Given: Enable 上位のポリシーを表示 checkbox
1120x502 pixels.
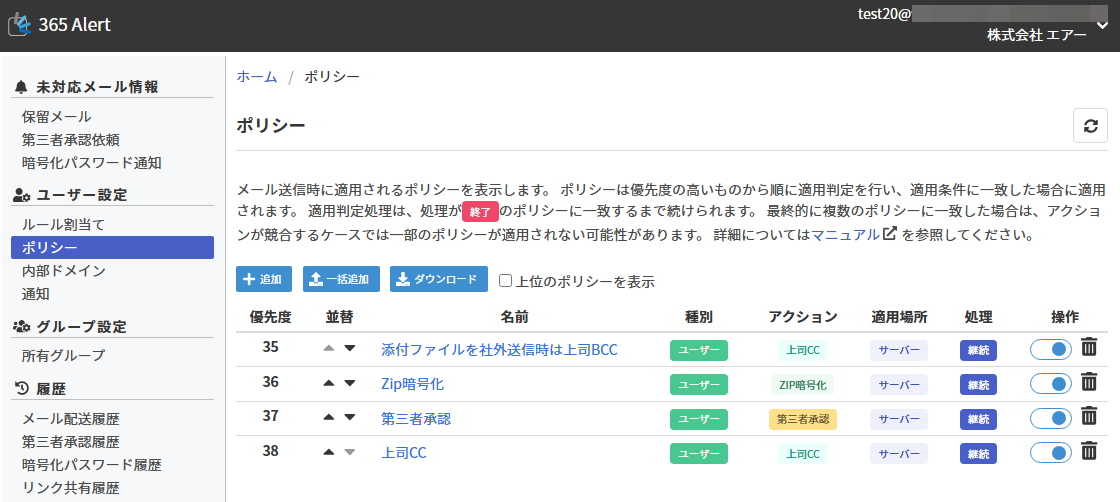Looking at the screenshot, I should [x=506, y=281].
